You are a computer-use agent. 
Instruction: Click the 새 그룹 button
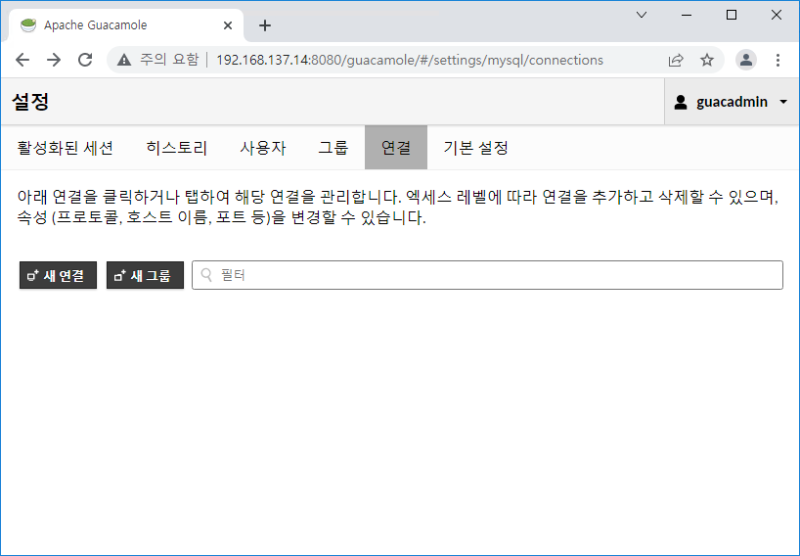coord(145,275)
